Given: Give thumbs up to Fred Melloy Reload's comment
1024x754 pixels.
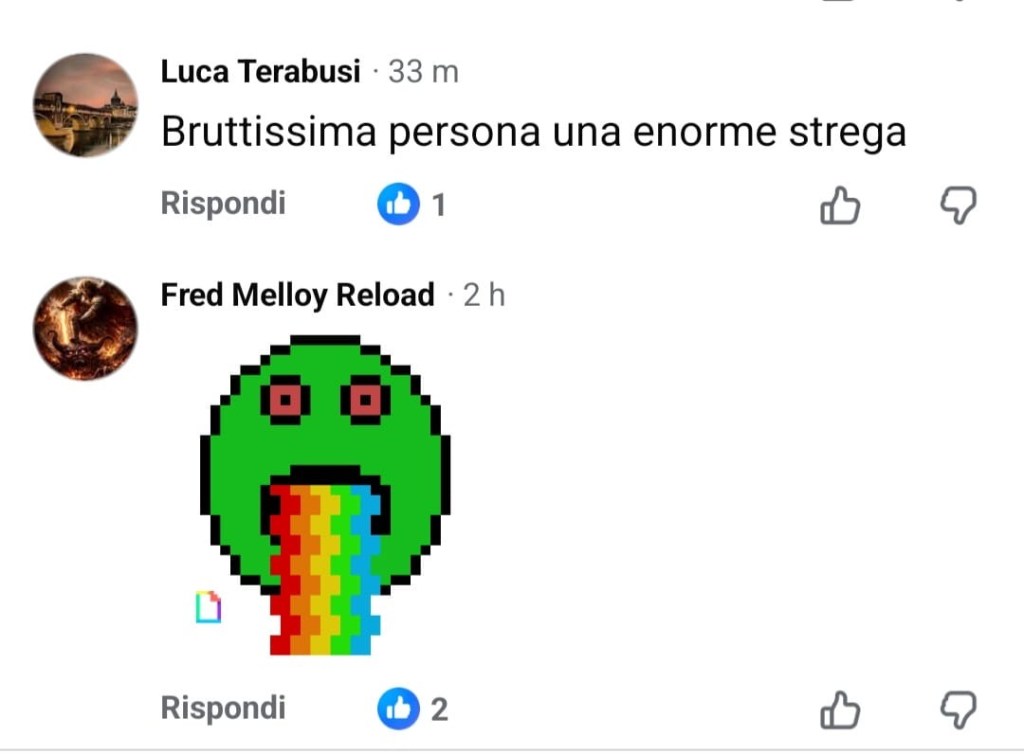Looking at the screenshot, I should click(x=840, y=710).
